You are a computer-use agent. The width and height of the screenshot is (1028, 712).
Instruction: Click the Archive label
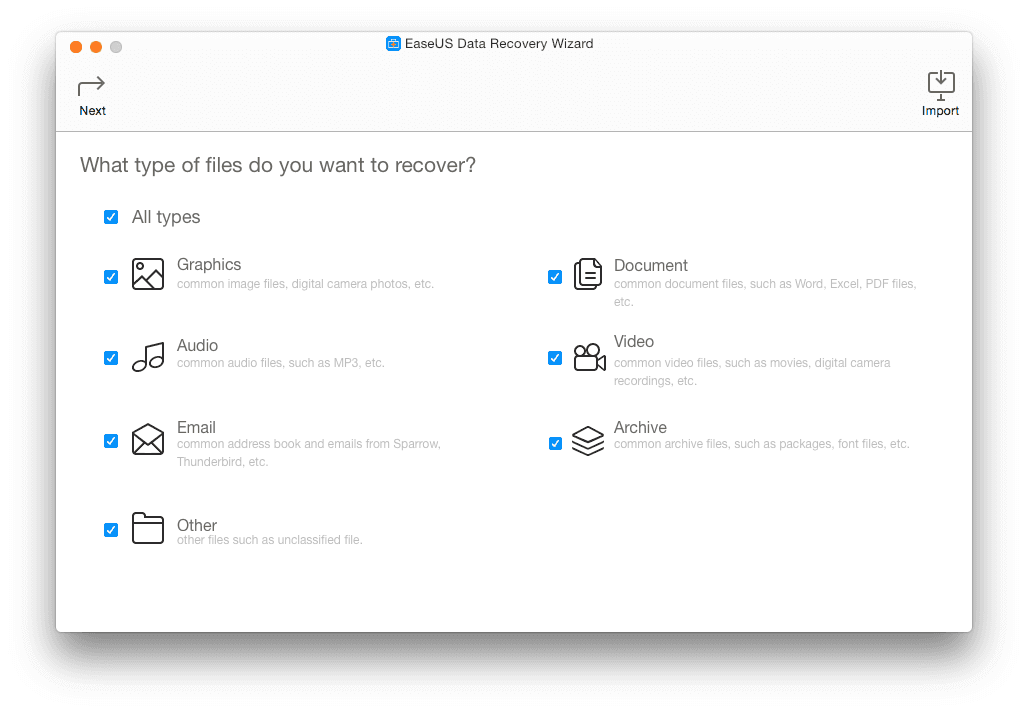point(640,427)
